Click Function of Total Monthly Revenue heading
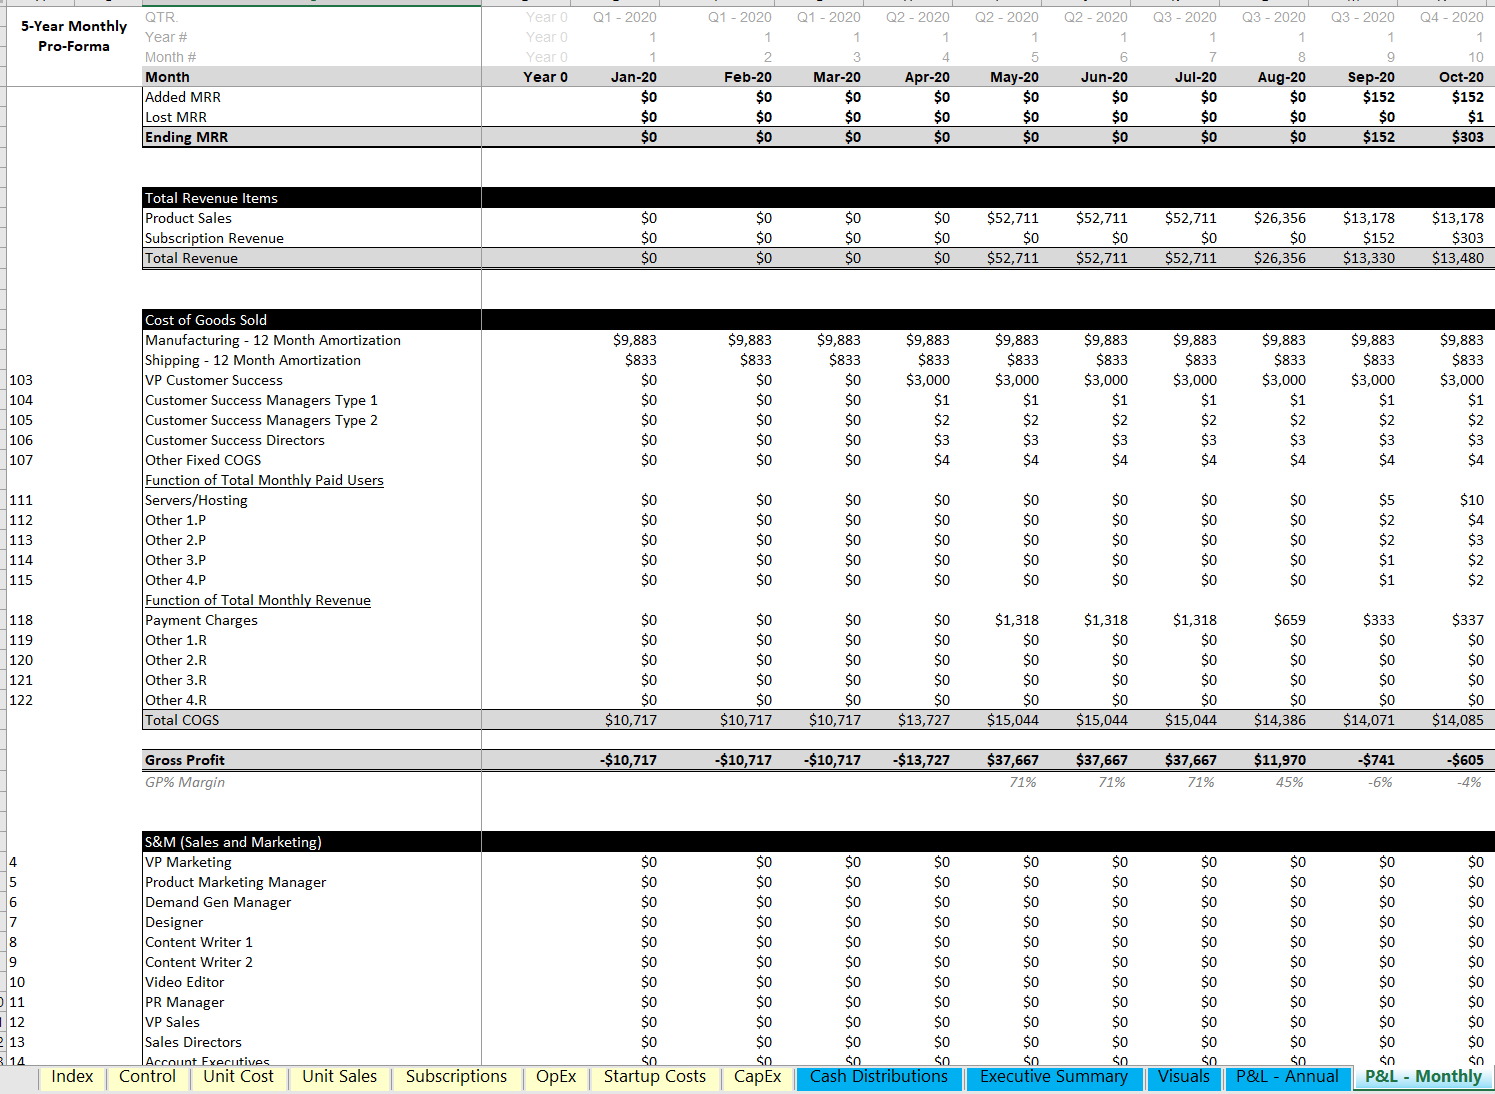 tap(258, 600)
